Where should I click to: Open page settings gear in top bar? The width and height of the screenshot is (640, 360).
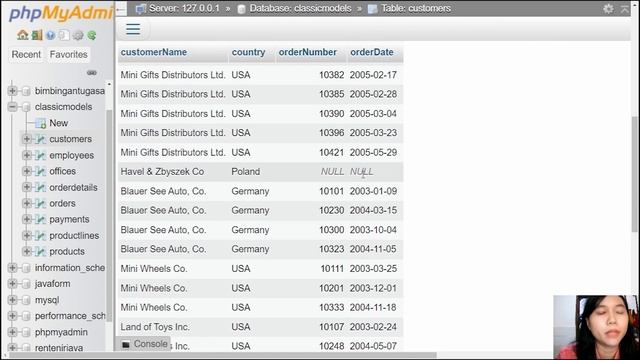point(608,9)
